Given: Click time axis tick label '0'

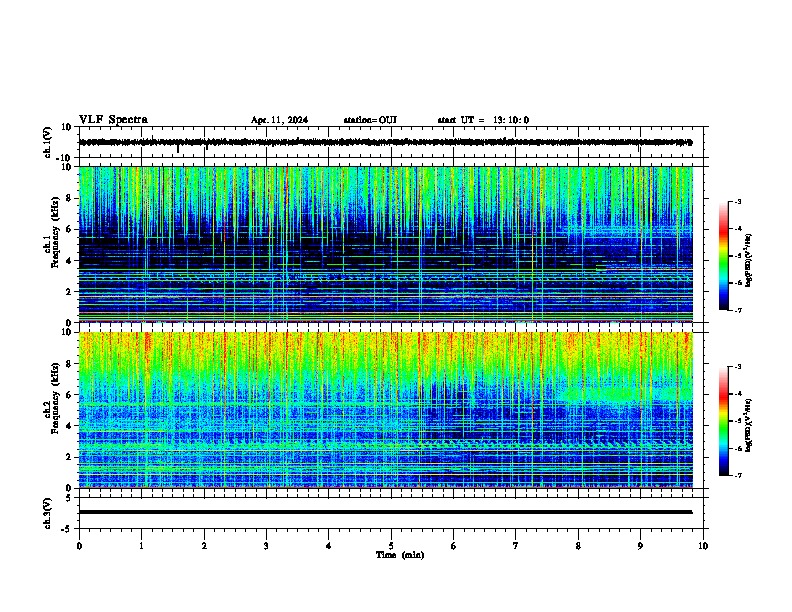Looking at the screenshot, I should [x=79, y=546].
